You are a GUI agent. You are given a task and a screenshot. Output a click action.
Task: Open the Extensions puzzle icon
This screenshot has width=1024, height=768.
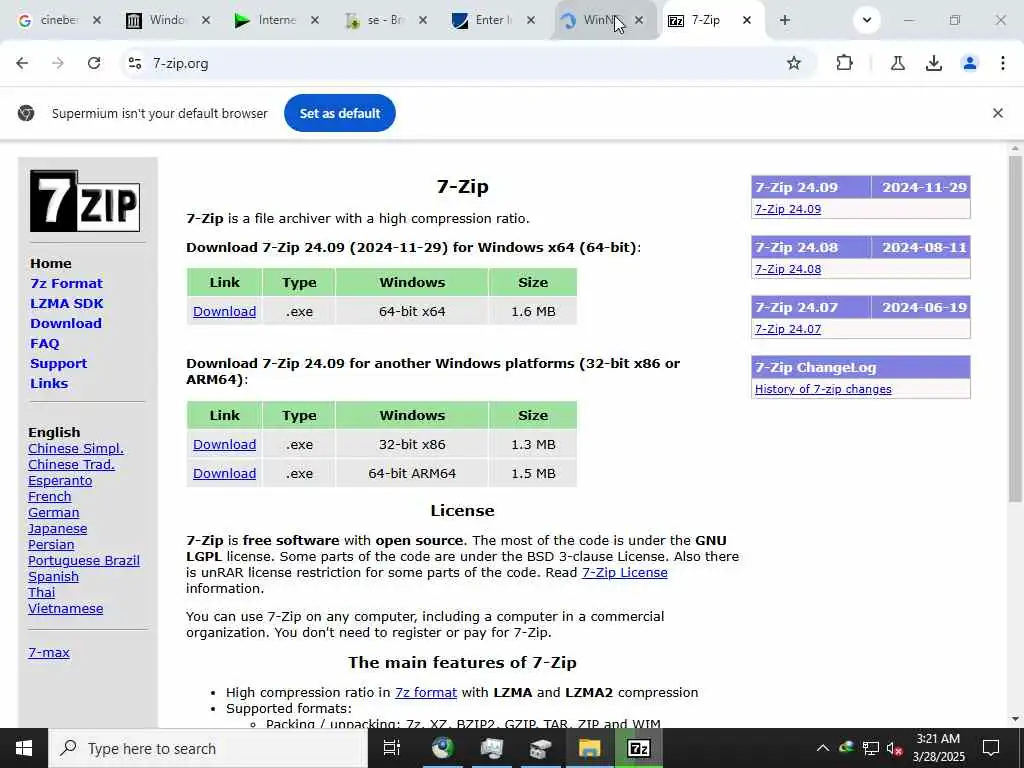844,63
